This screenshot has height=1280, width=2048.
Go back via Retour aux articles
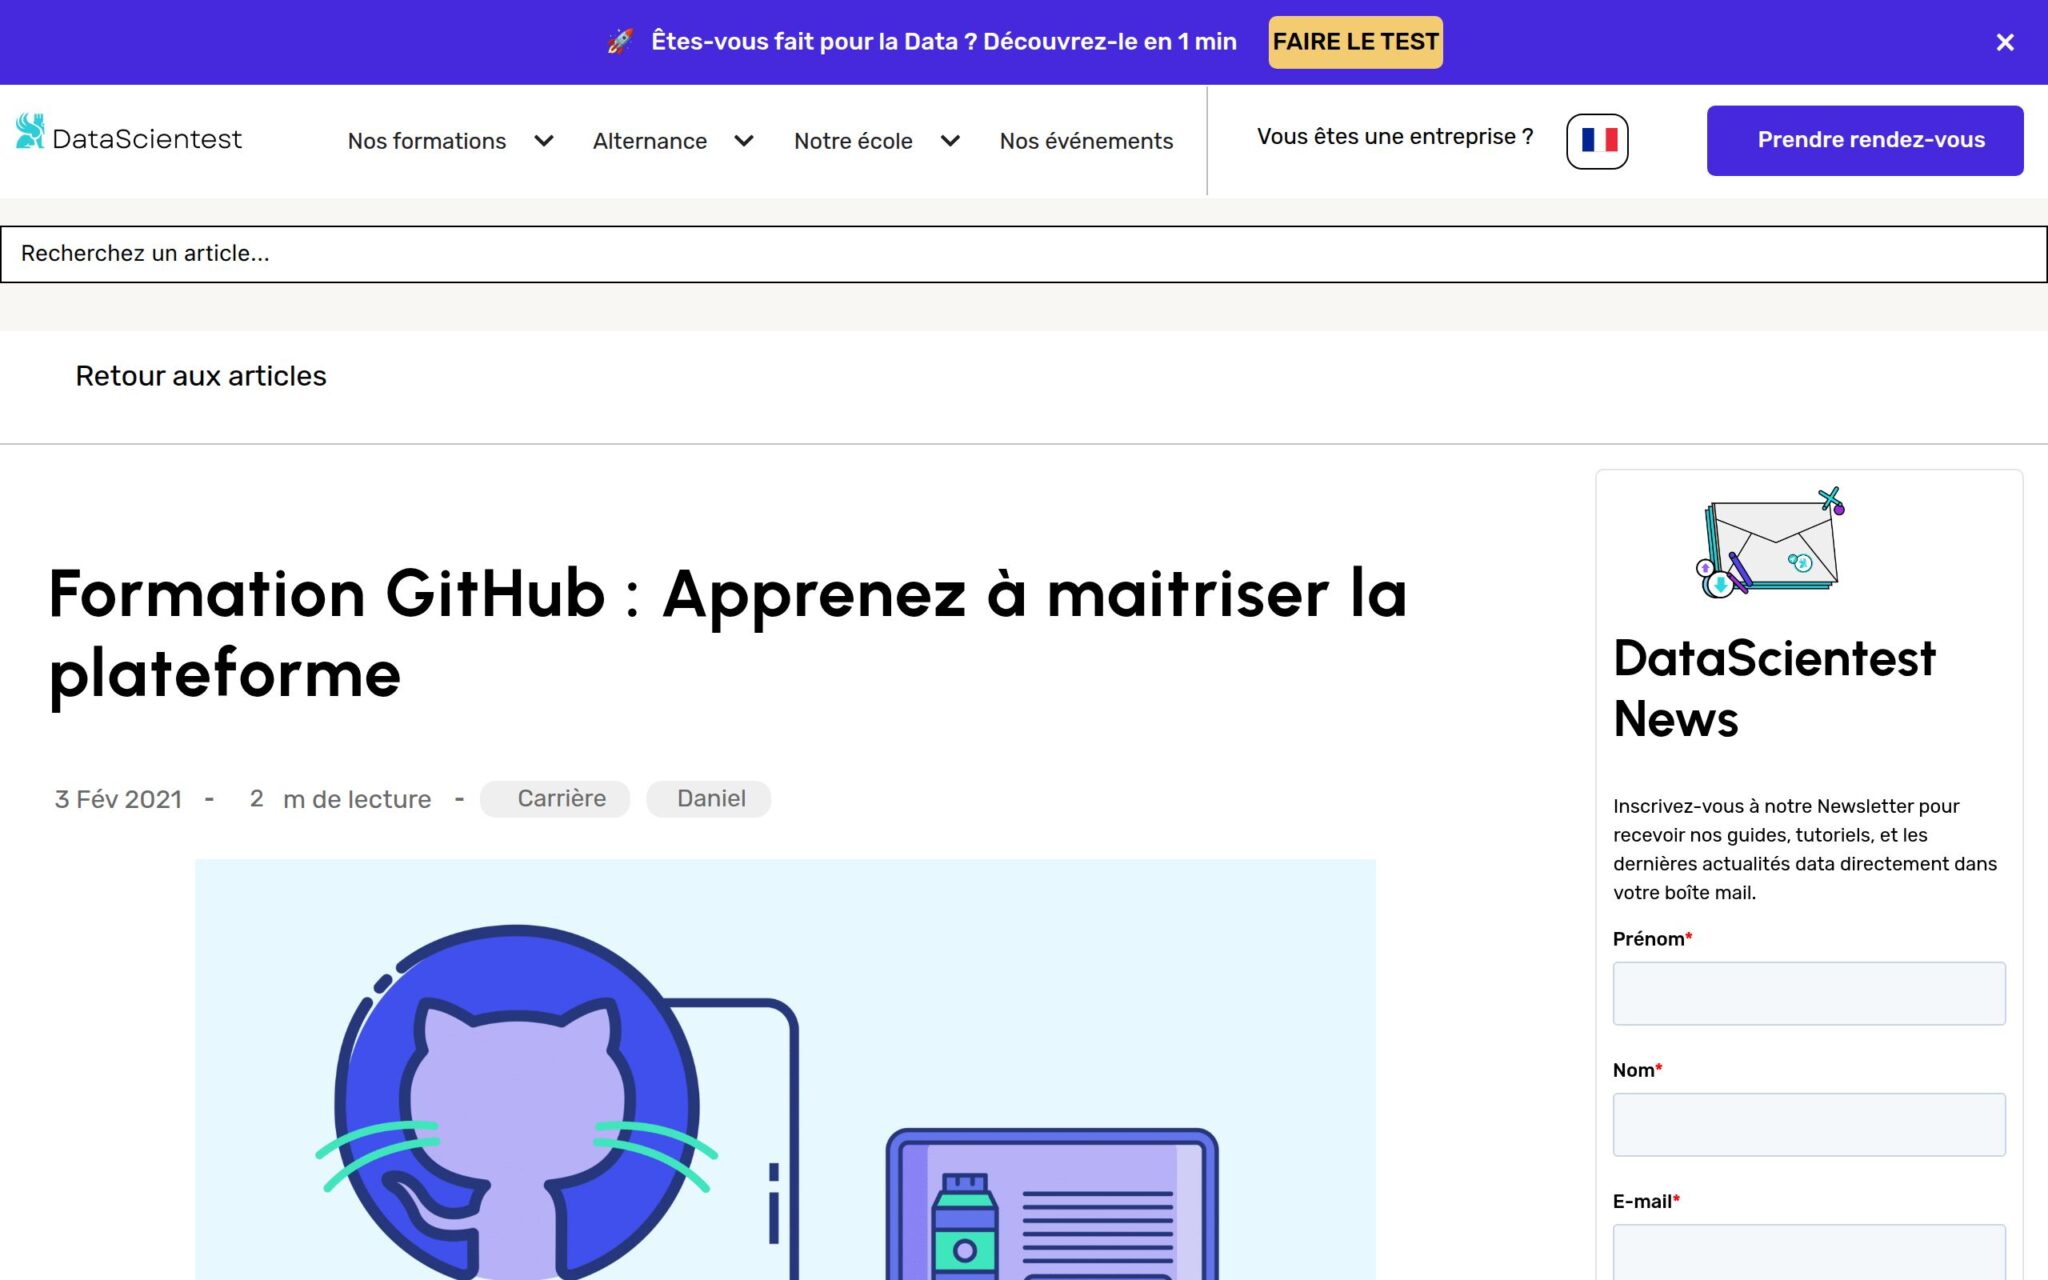pyautogui.click(x=201, y=376)
